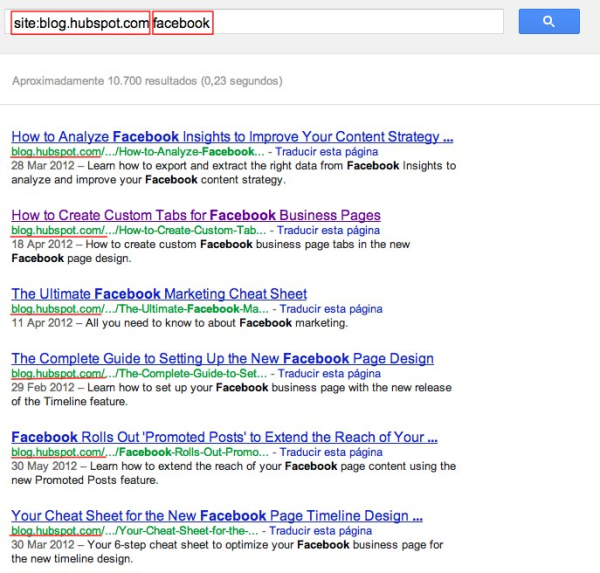This screenshot has height=573, width=600.
Task: Translate the Ultimate Facebook Marketing page
Action: tap(331, 309)
